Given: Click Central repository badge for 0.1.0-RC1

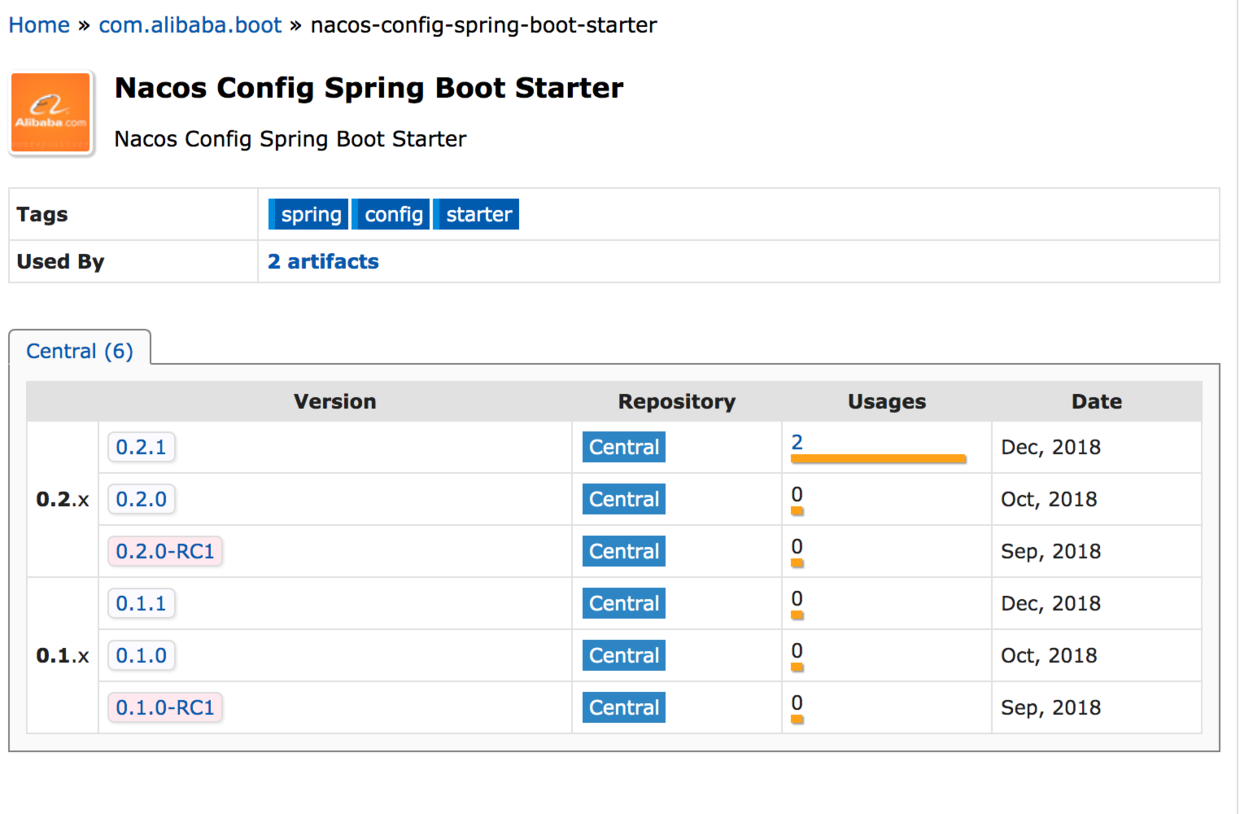Looking at the screenshot, I should click(x=624, y=708).
